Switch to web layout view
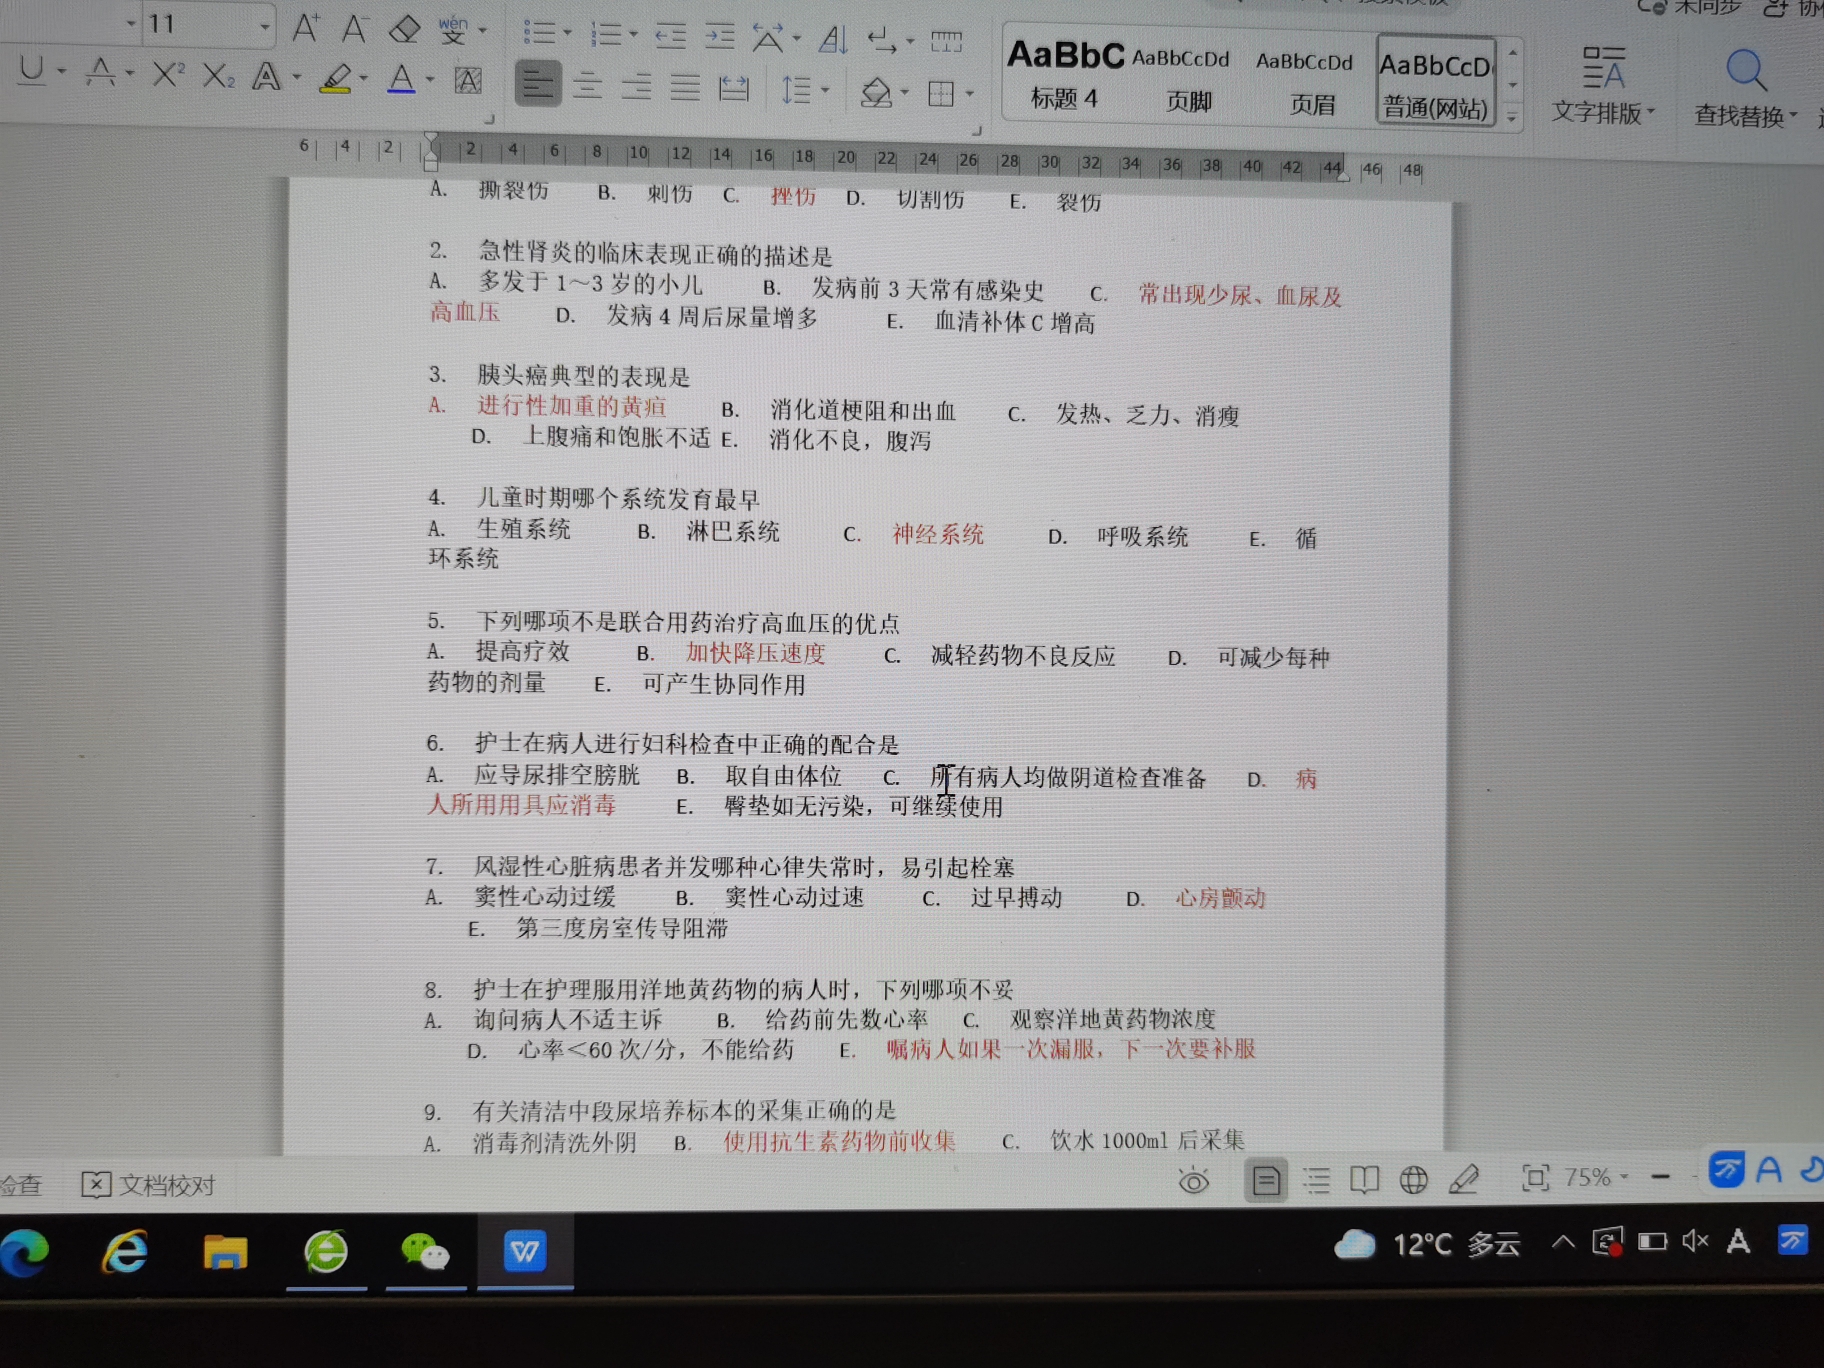 point(1414,1180)
